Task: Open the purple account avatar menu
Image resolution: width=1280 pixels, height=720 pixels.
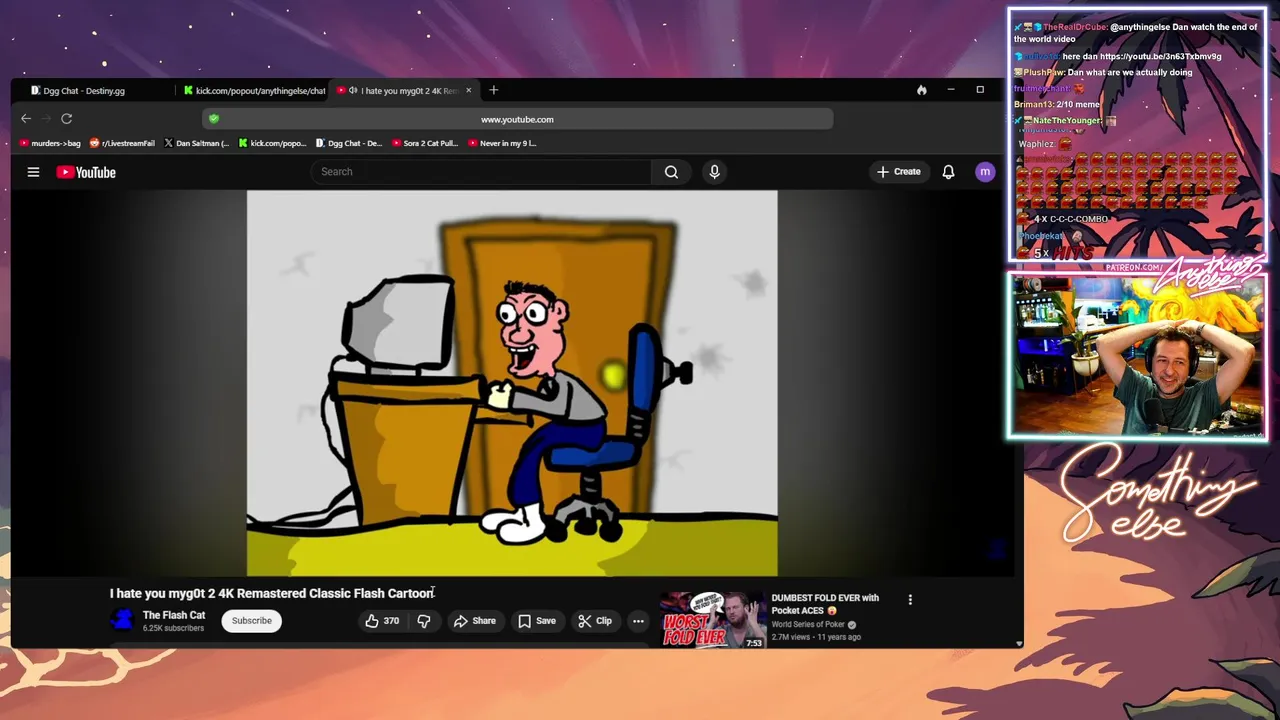Action: click(x=985, y=172)
